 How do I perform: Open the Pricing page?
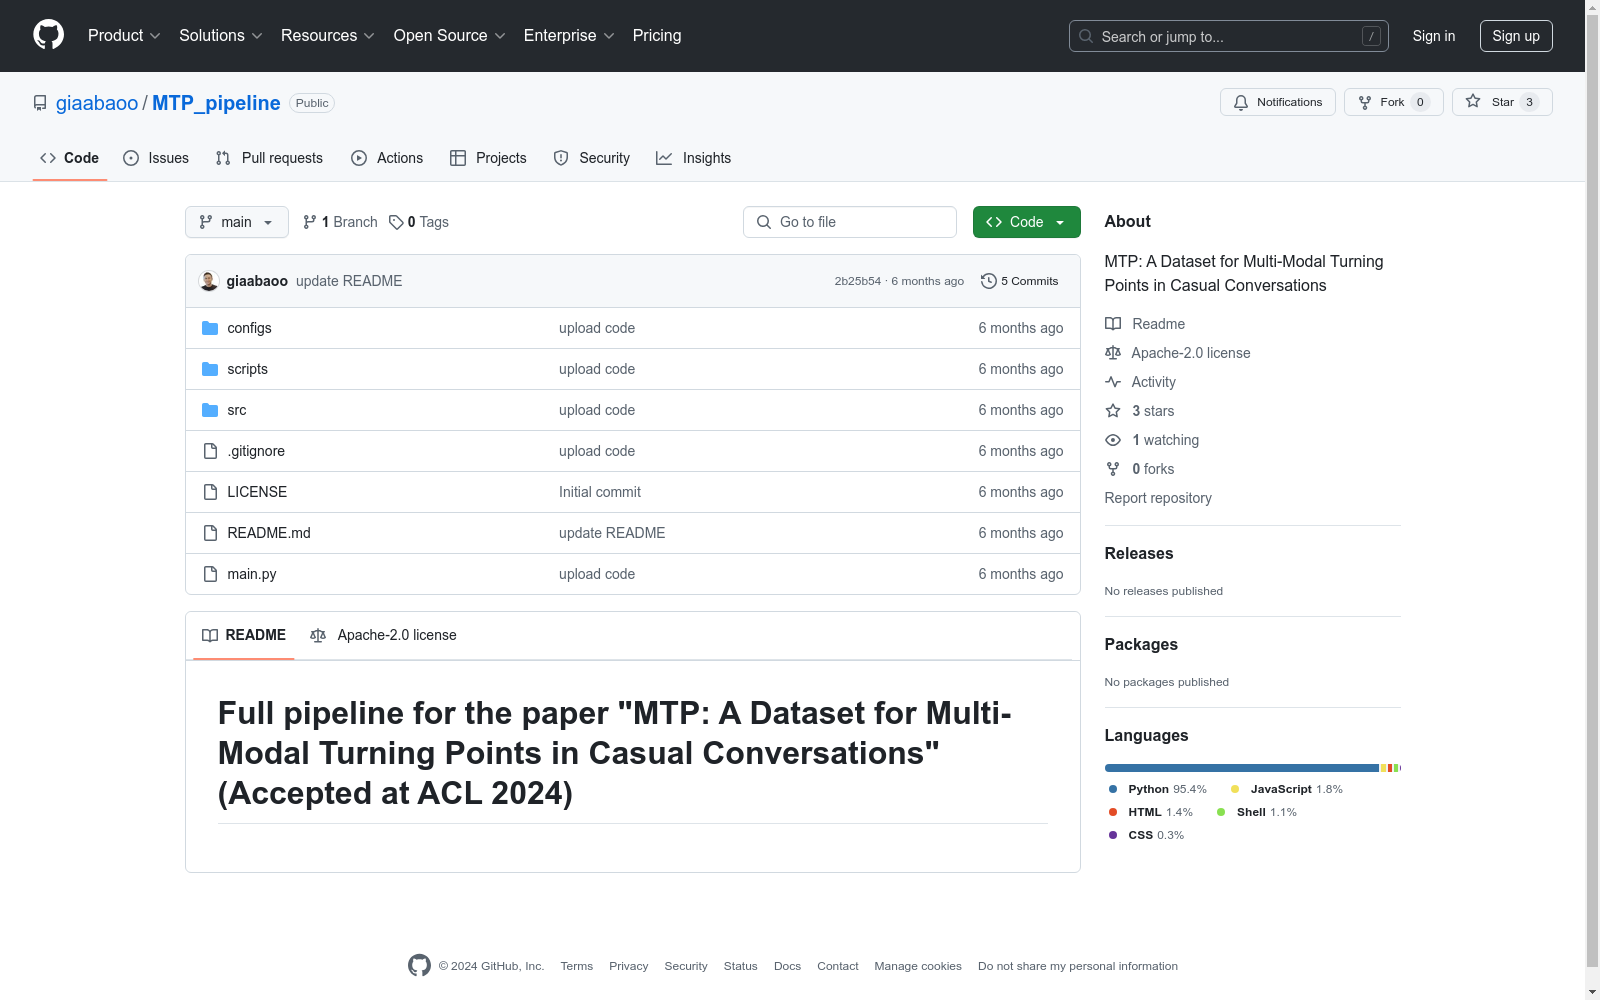click(x=657, y=36)
